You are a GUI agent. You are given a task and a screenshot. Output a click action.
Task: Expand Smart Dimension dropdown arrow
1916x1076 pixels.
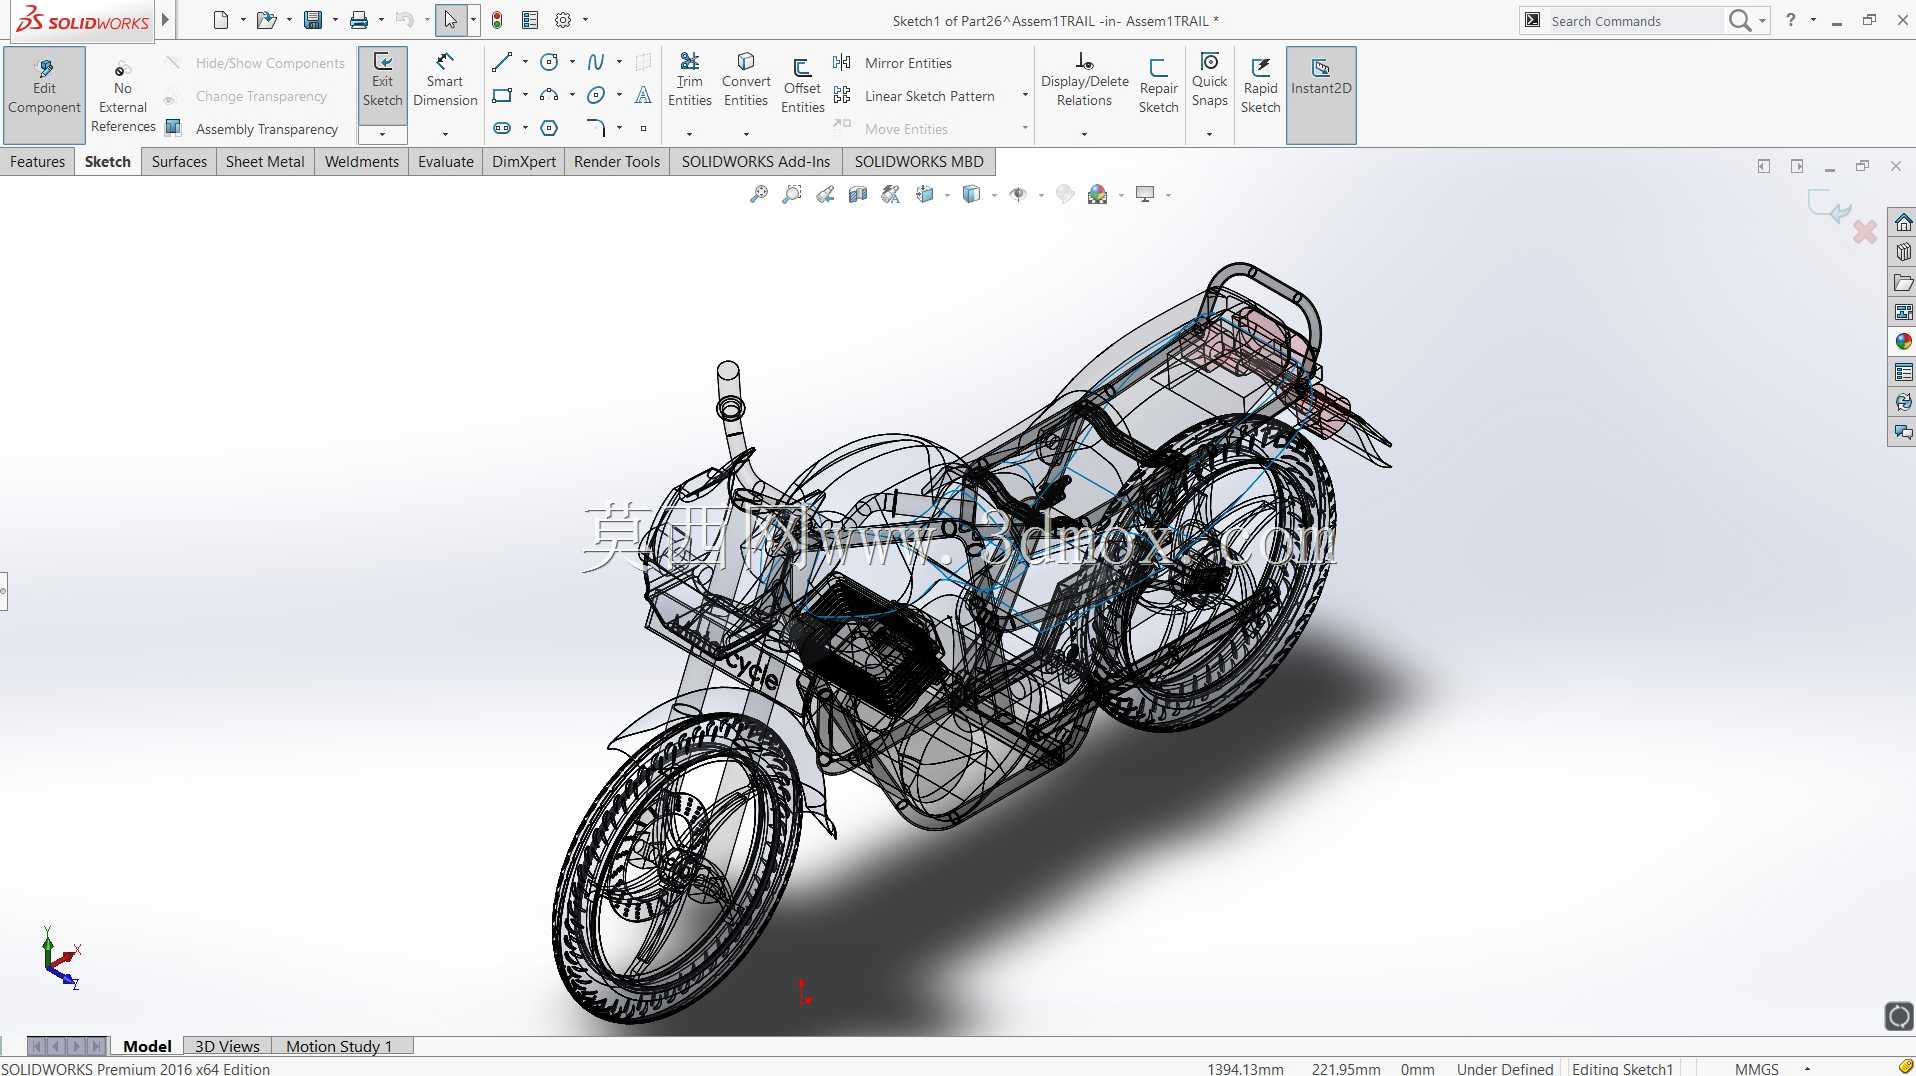click(445, 134)
